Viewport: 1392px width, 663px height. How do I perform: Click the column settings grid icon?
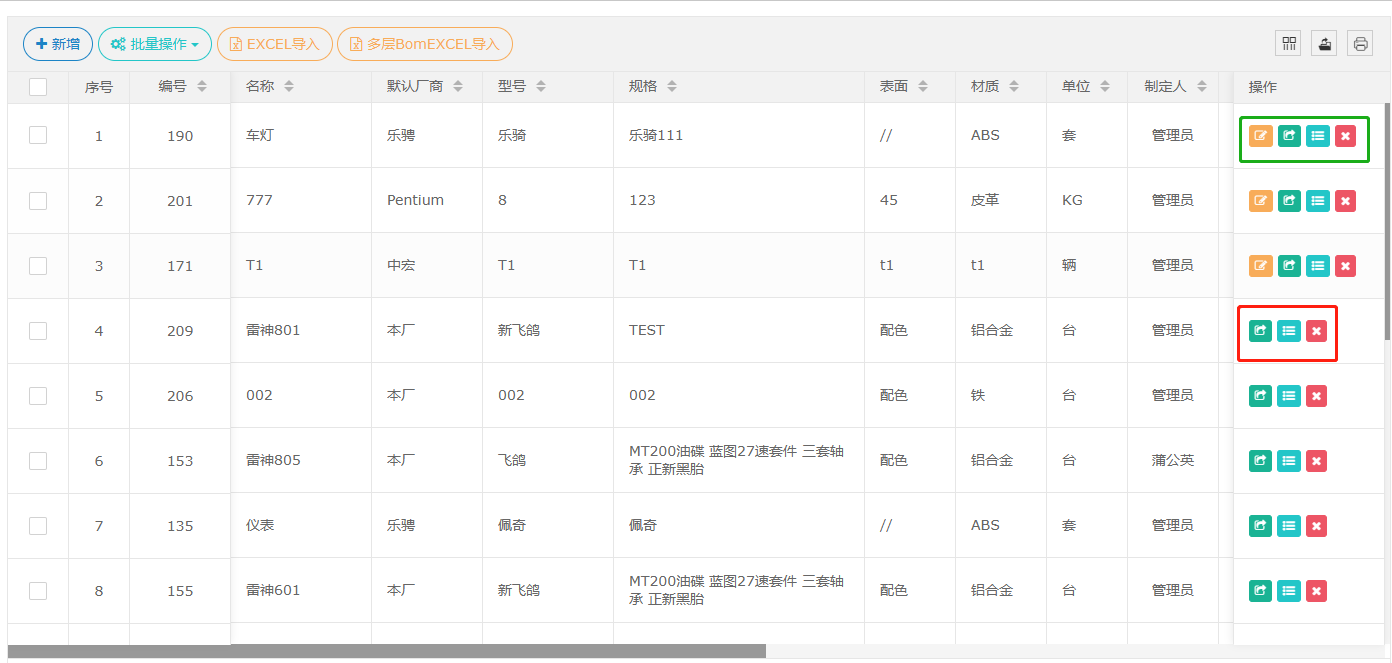(x=1289, y=43)
